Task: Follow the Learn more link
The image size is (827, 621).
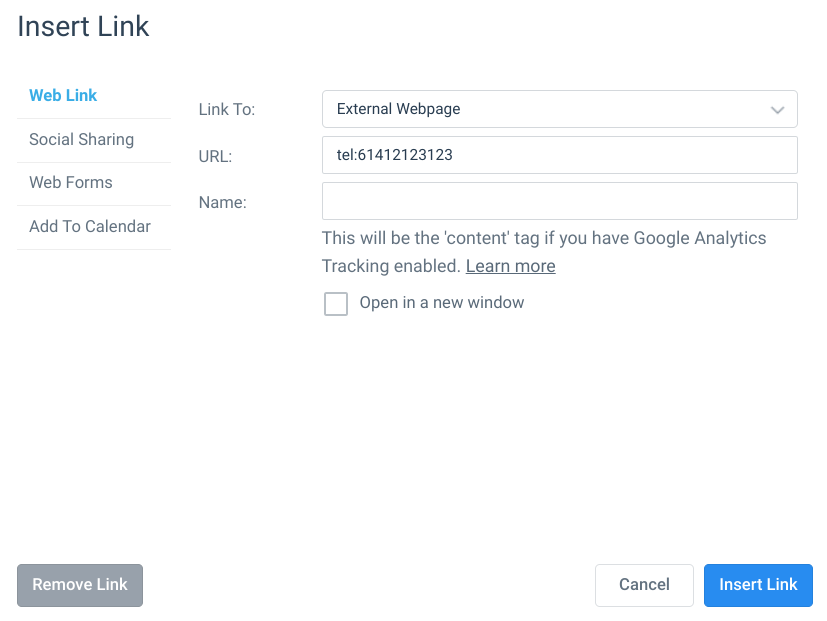Action: (510, 266)
